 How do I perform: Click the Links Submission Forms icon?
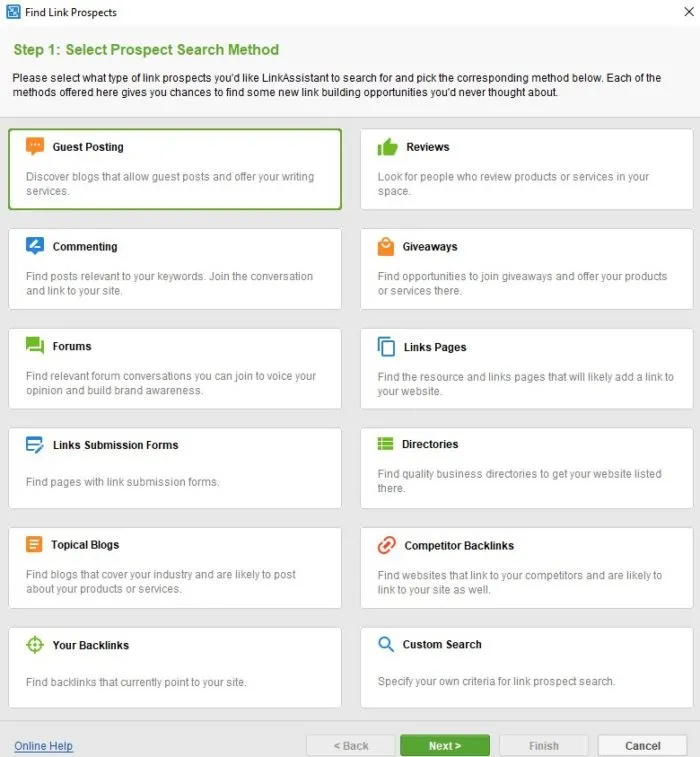pos(35,445)
